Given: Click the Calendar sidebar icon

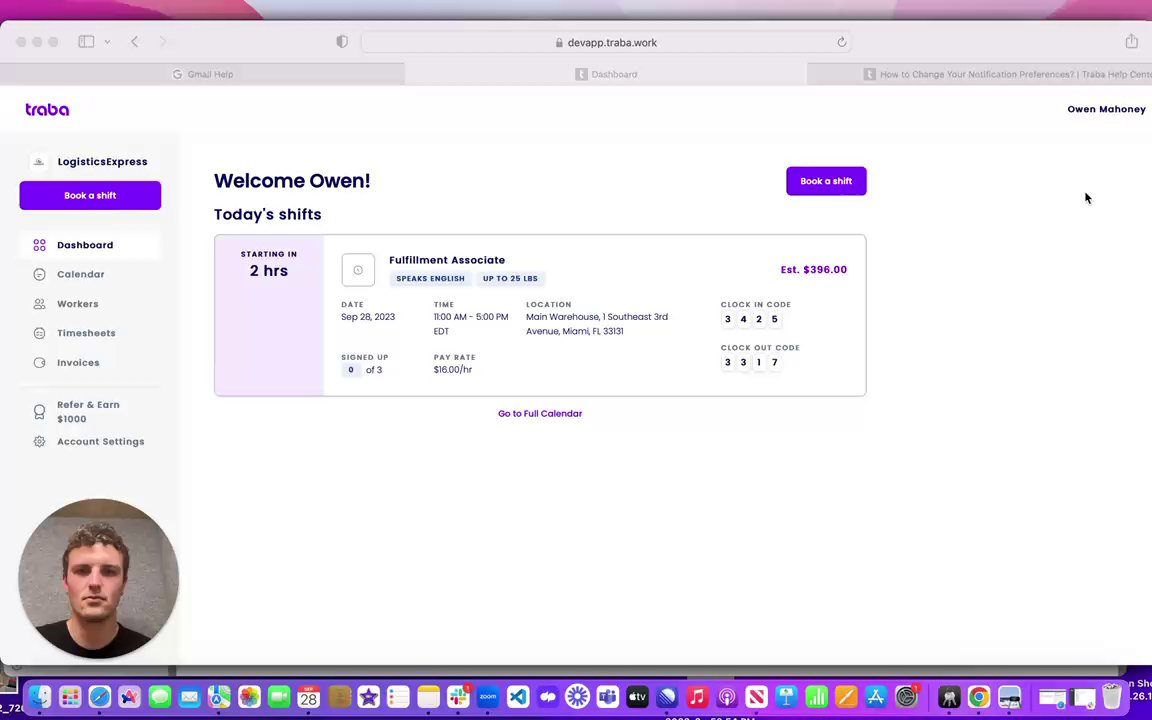Looking at the screenshot, I should coord(40,275).
